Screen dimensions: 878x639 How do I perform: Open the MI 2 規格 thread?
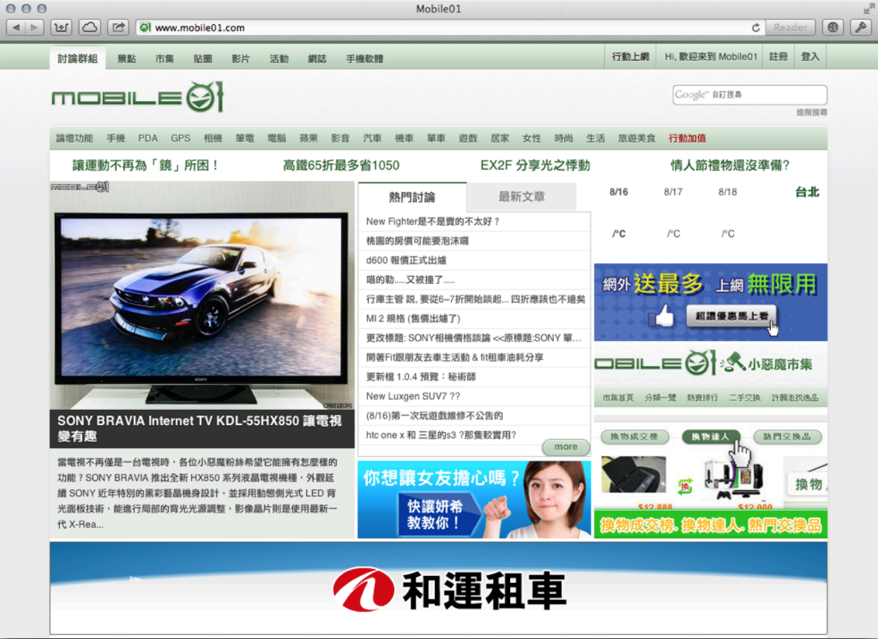pyautogui.click(x=413, y=318)
